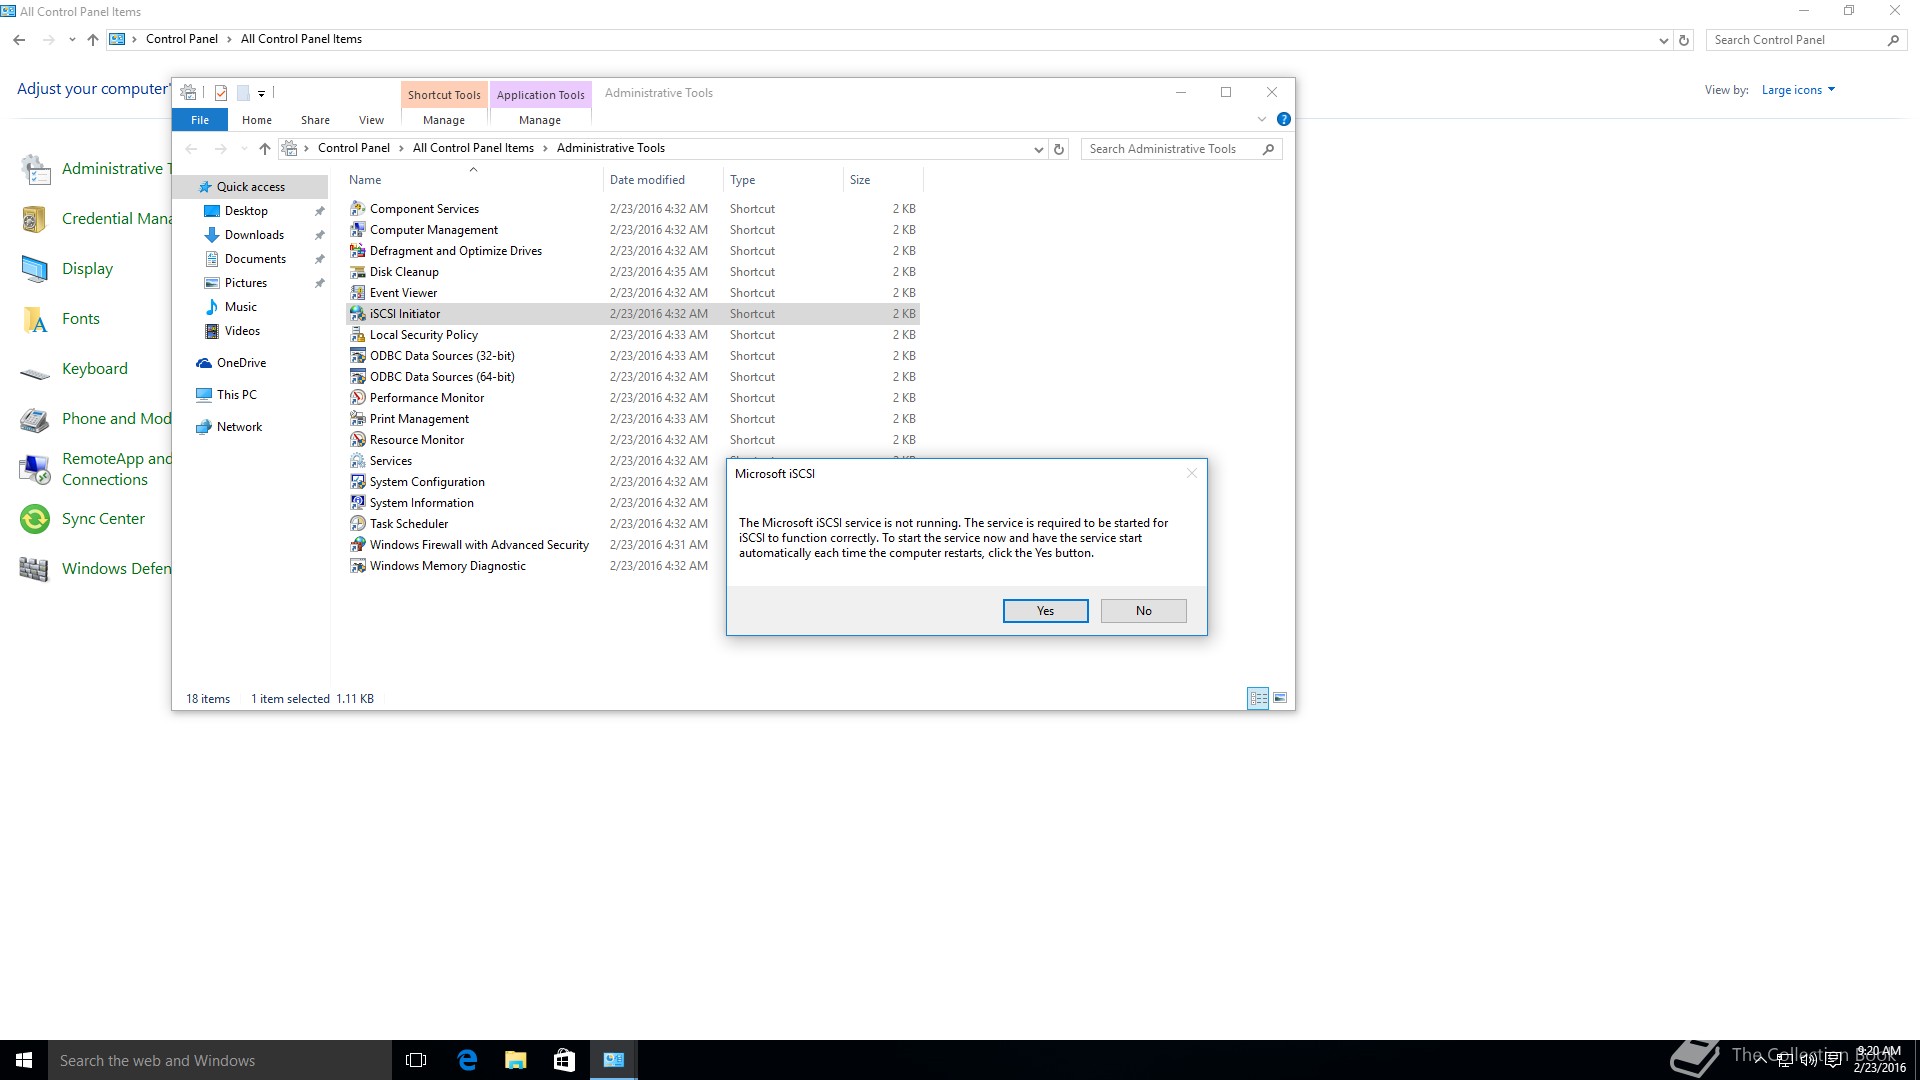Open the Control Panel address bar dropdown
1920x1080 pixels.
pyautogui.click(x=1663, y=40)
